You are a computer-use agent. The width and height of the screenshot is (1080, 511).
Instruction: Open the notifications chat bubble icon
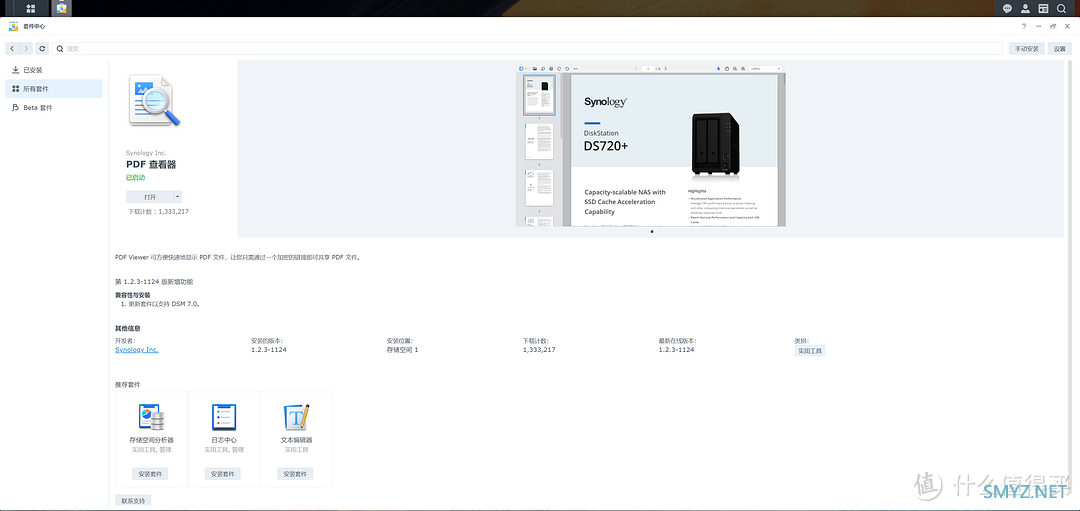(1008, 9)
